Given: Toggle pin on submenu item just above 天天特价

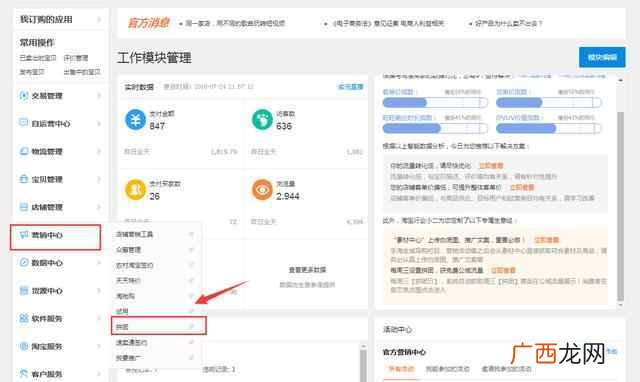Looking at the screenshot, I should point(191,265).
